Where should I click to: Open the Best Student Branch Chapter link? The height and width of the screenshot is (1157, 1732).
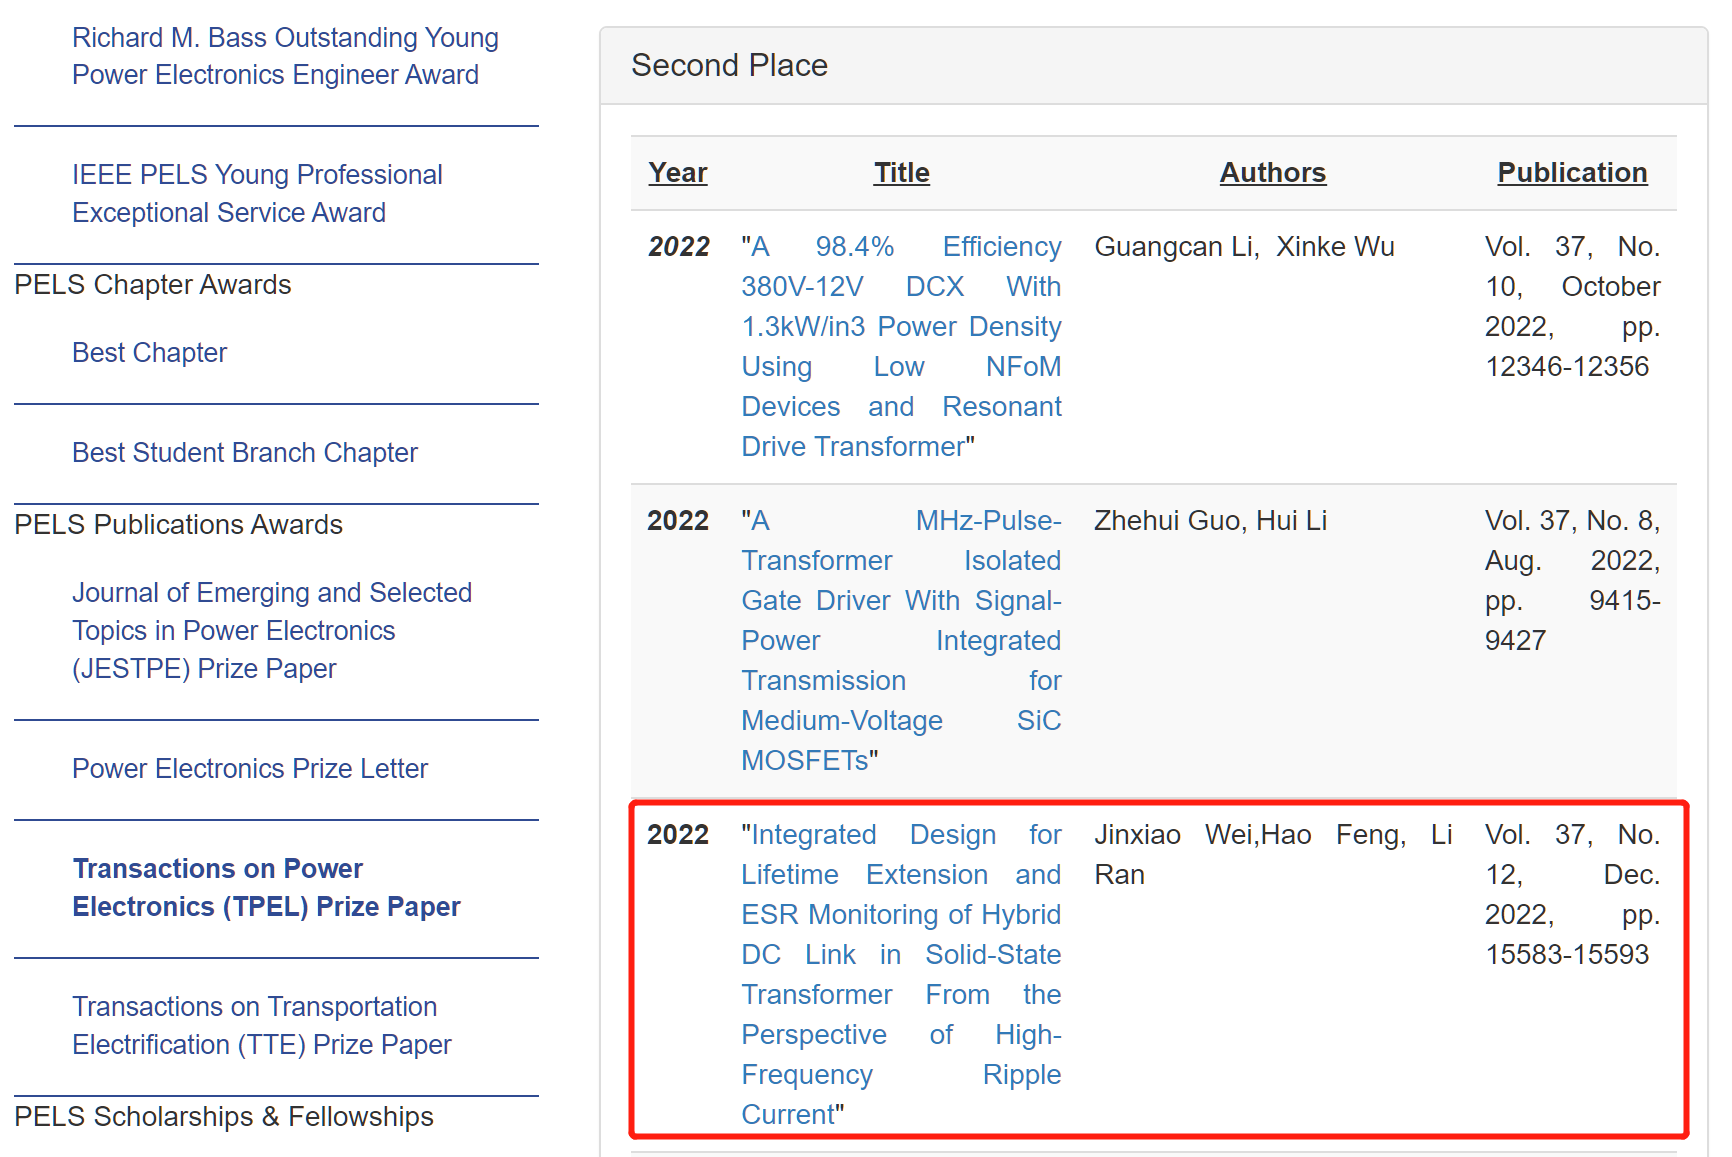point(245,453)
